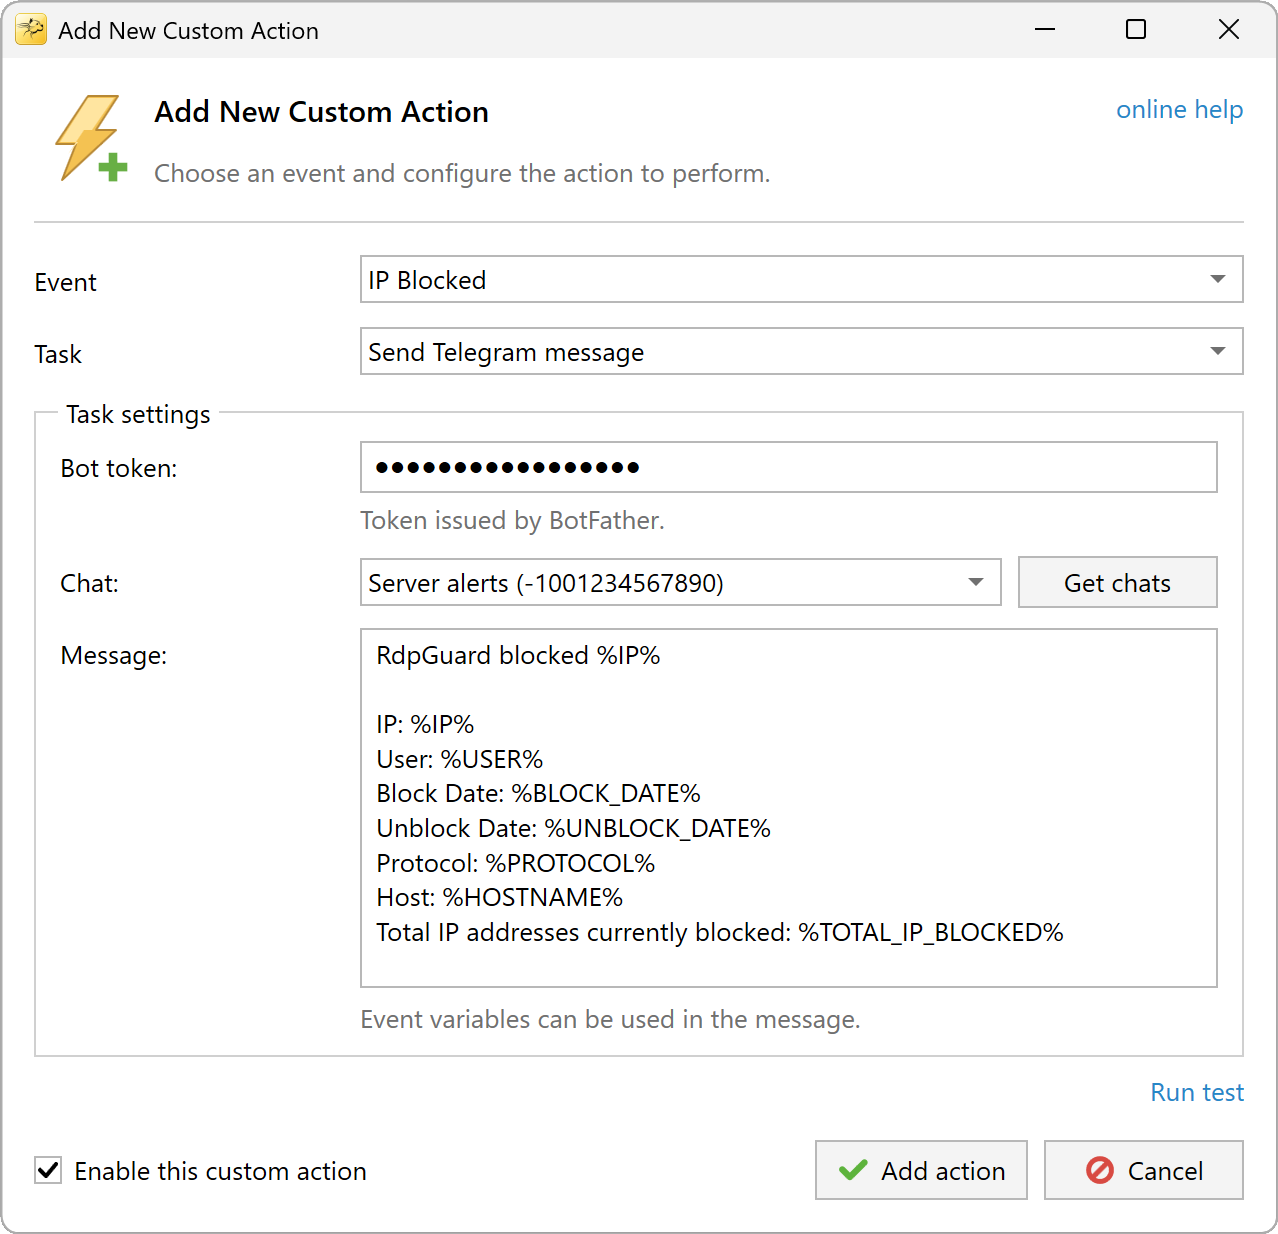Image resolution: width=1278 pixels, height=1234 pixels.
Task: Expand the Chat dropdown with Server alerts
Action: [680, 582]
